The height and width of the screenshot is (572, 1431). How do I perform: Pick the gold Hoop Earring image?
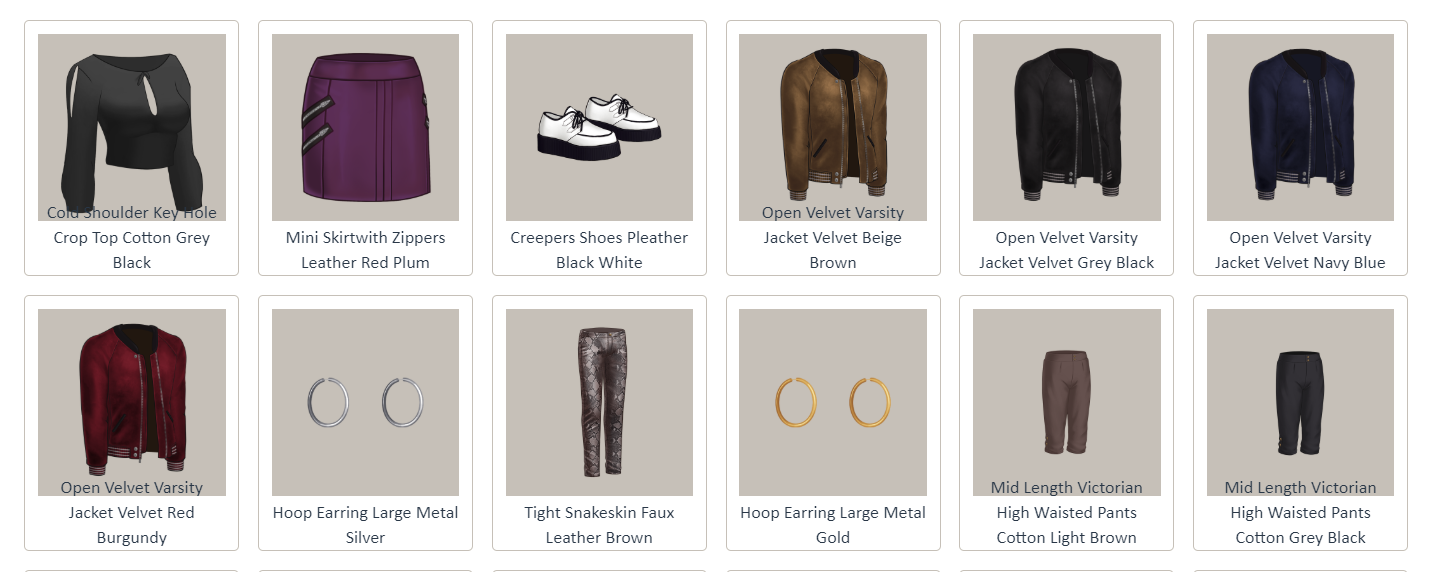(x=833, y=402)
